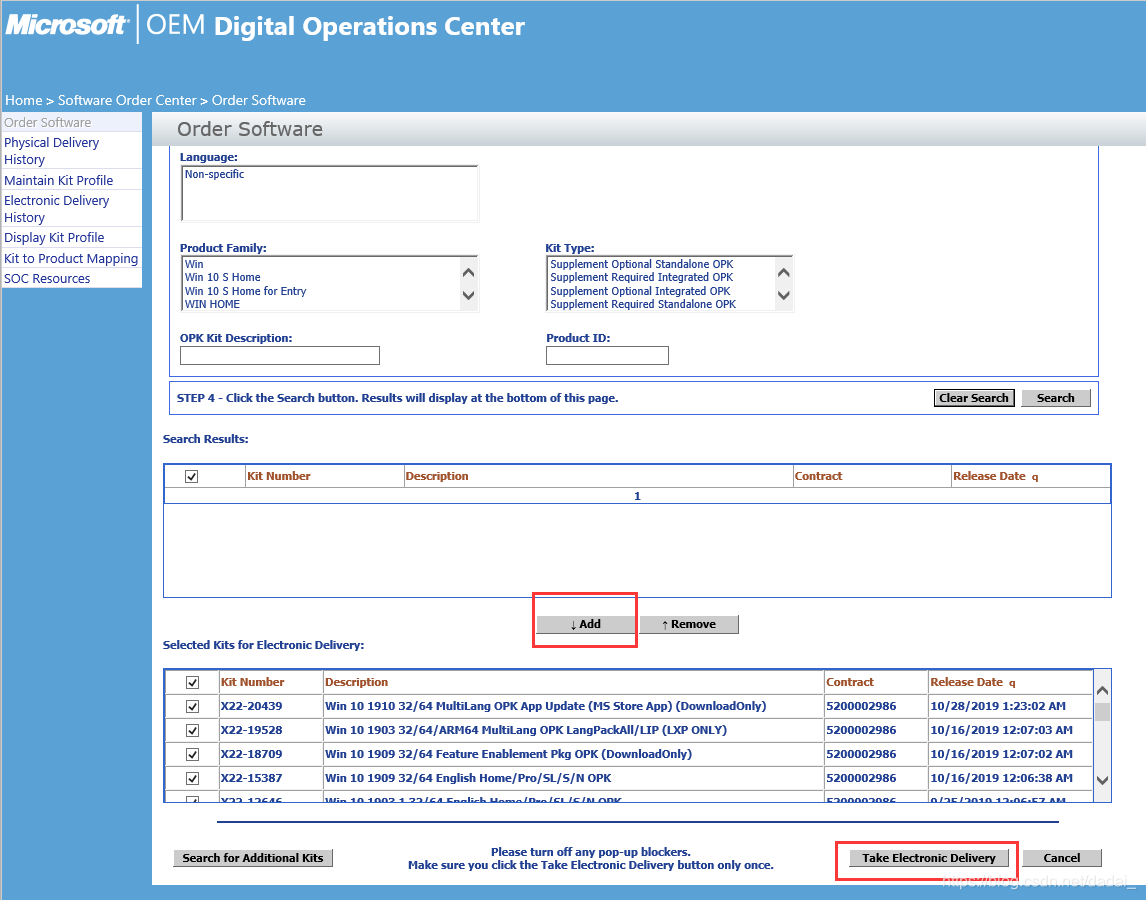The width and height of the screenshot is (1146, 900).
Task: Click the Add button
Action: [x=585, y=624]
